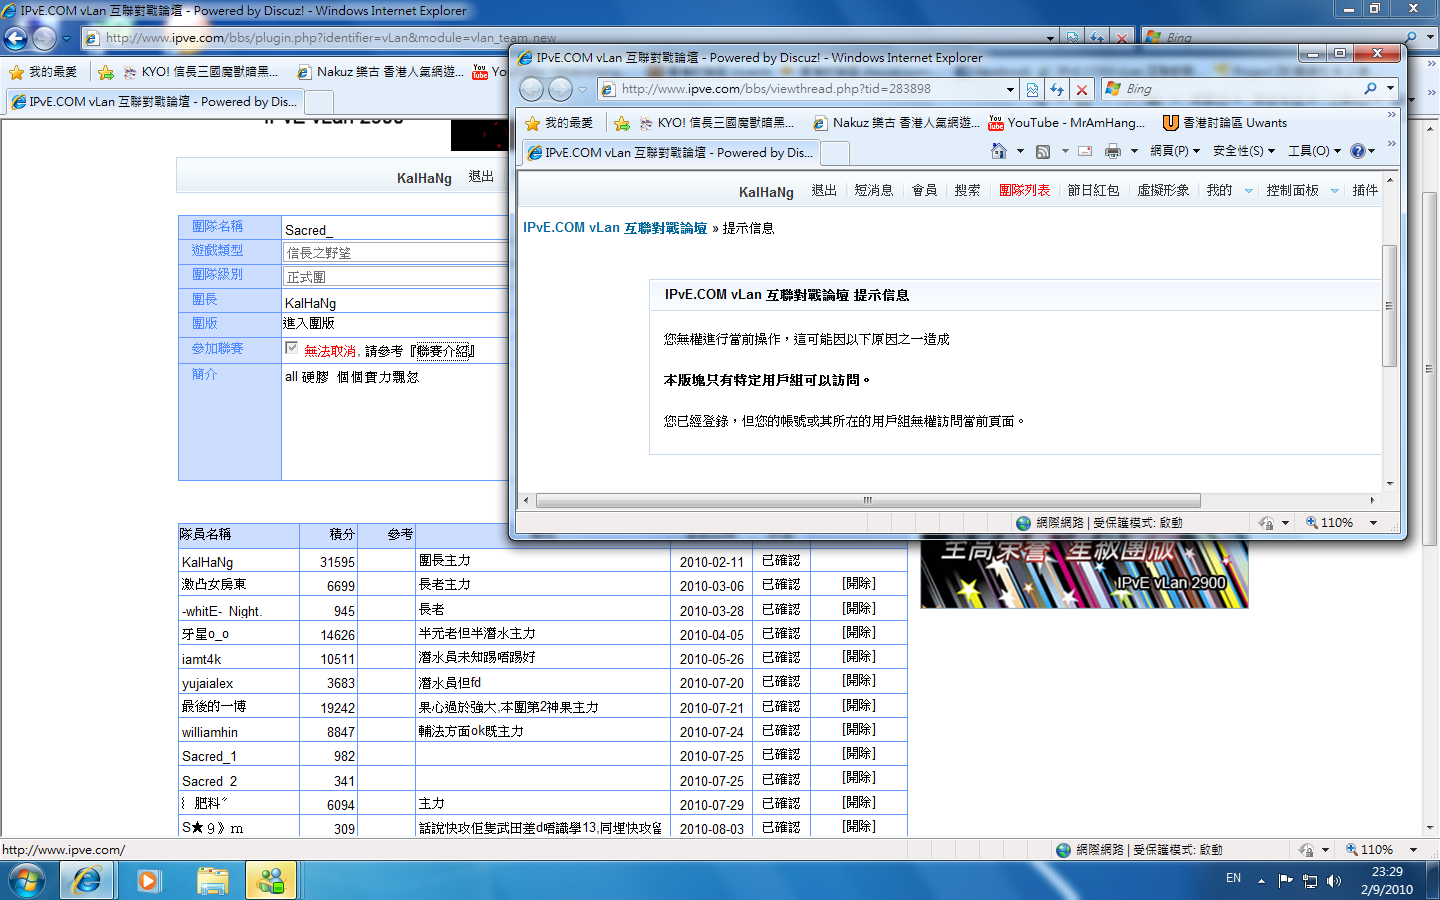This screenshot has width=1440, height=900.
Task: Open the address bar URL history dropdown
Action: tap(1010, 89)
